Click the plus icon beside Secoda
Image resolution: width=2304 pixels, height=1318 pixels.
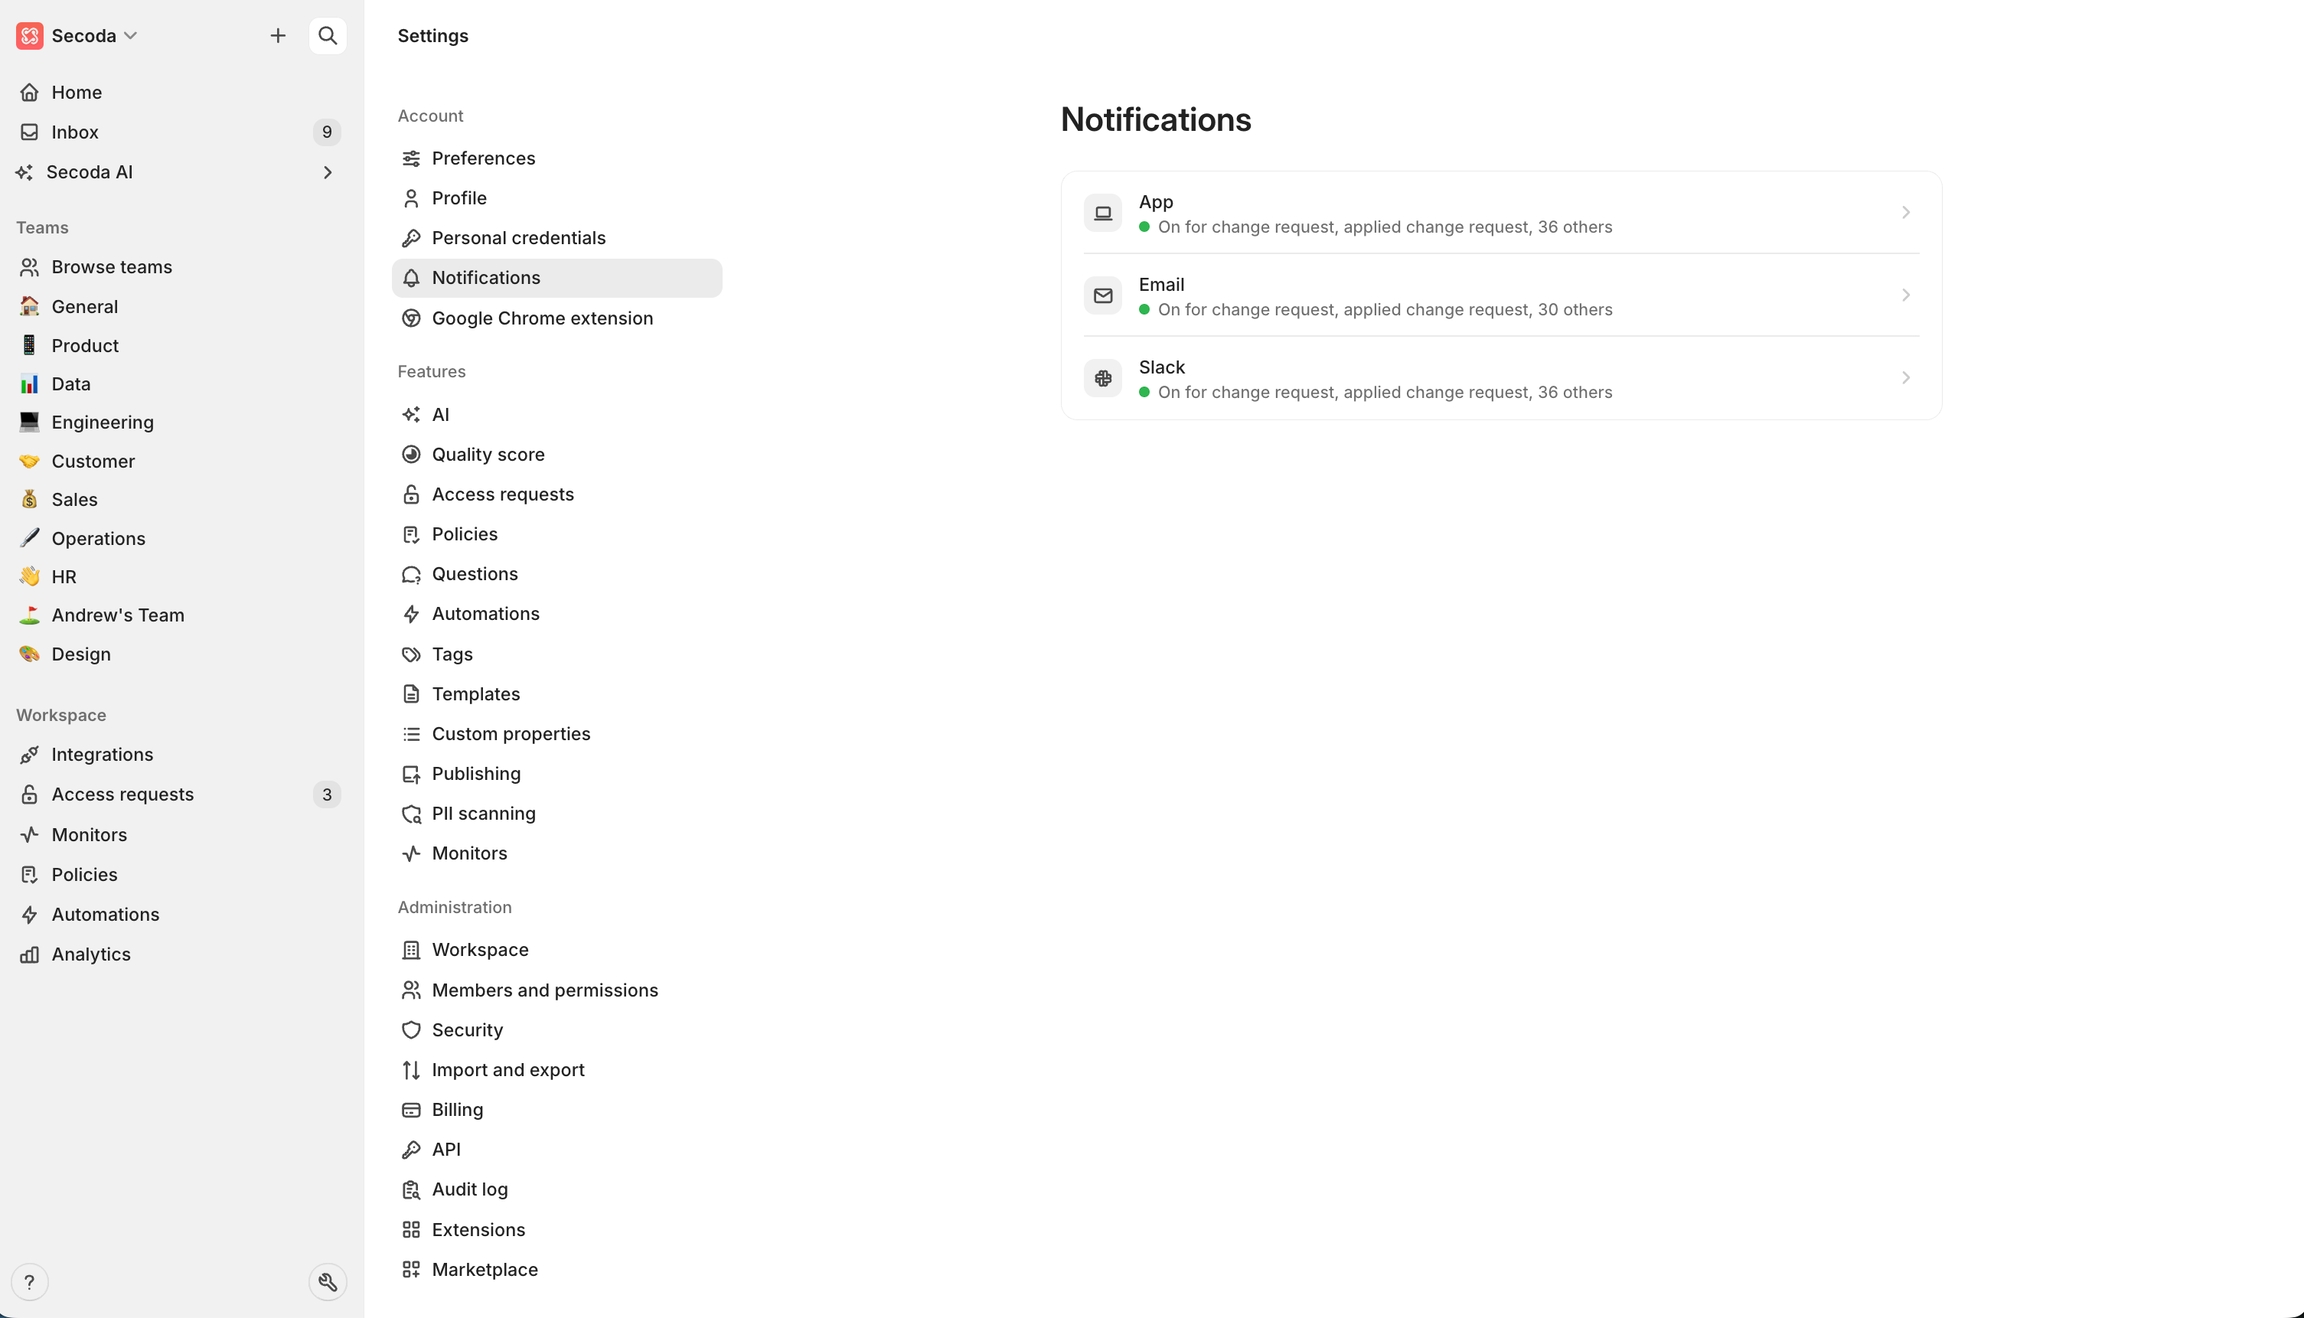pyautogui.click(x=278, y=36)
